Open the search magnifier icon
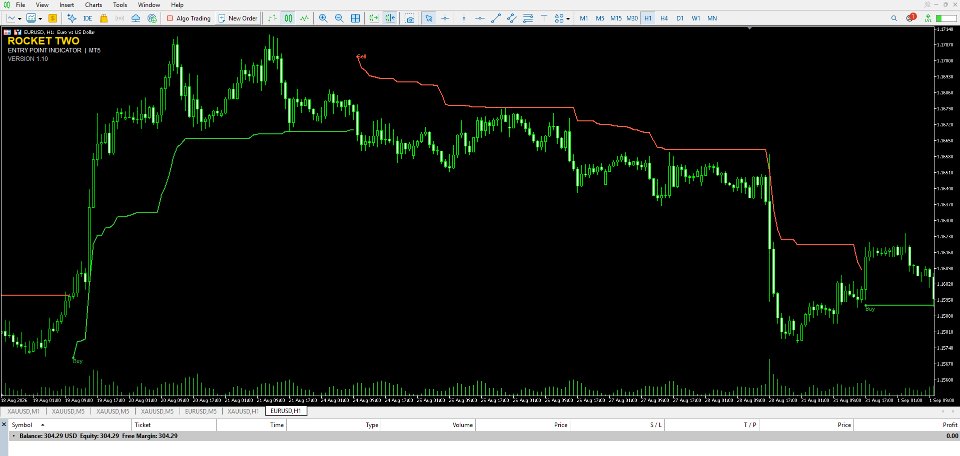 [x=894, y=18]
